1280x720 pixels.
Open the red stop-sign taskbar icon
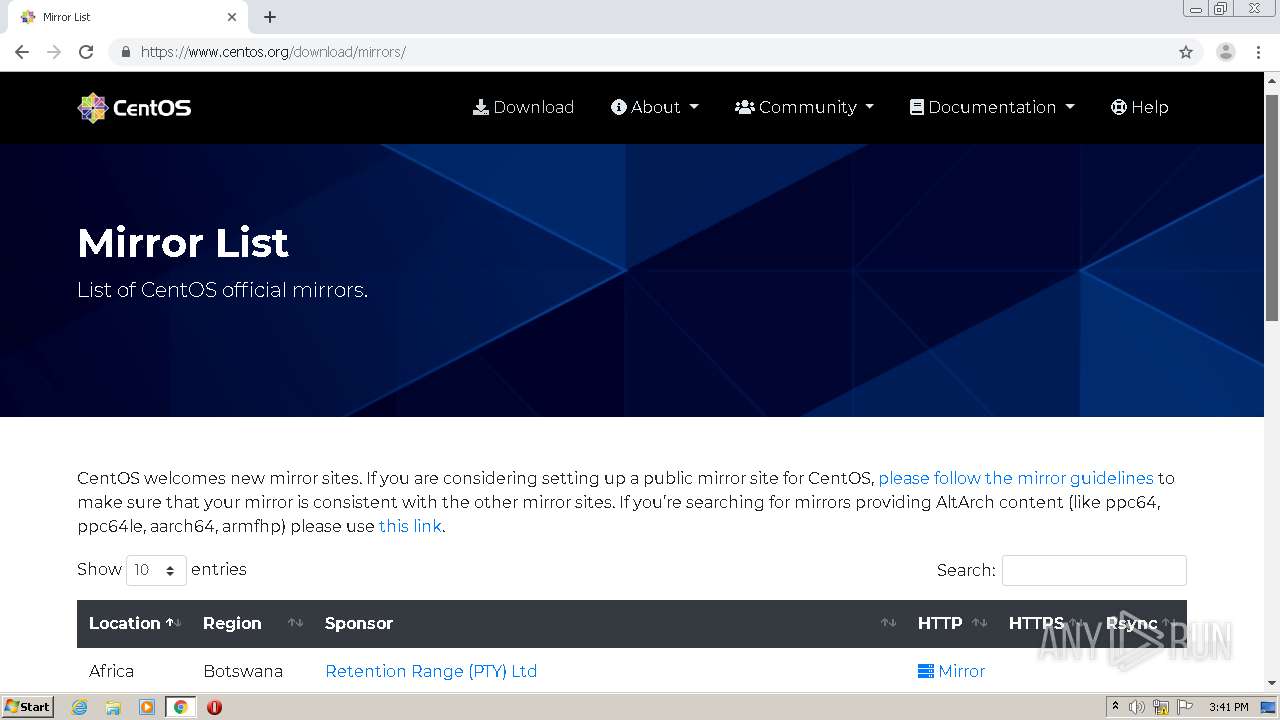pyautogui.click(x=214, y=707)
